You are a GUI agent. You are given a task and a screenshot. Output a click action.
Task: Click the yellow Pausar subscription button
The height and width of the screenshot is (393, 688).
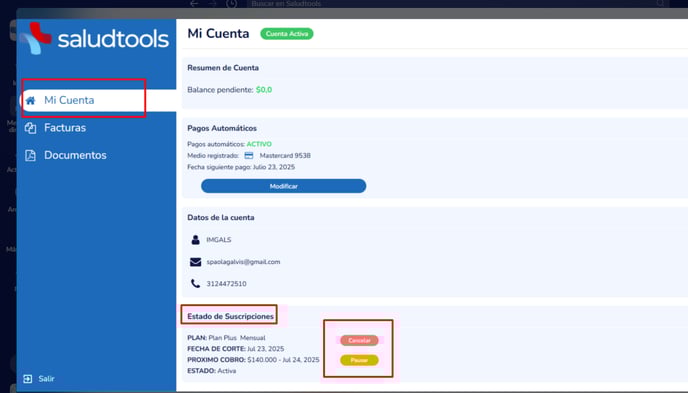(x=359, y=360)
